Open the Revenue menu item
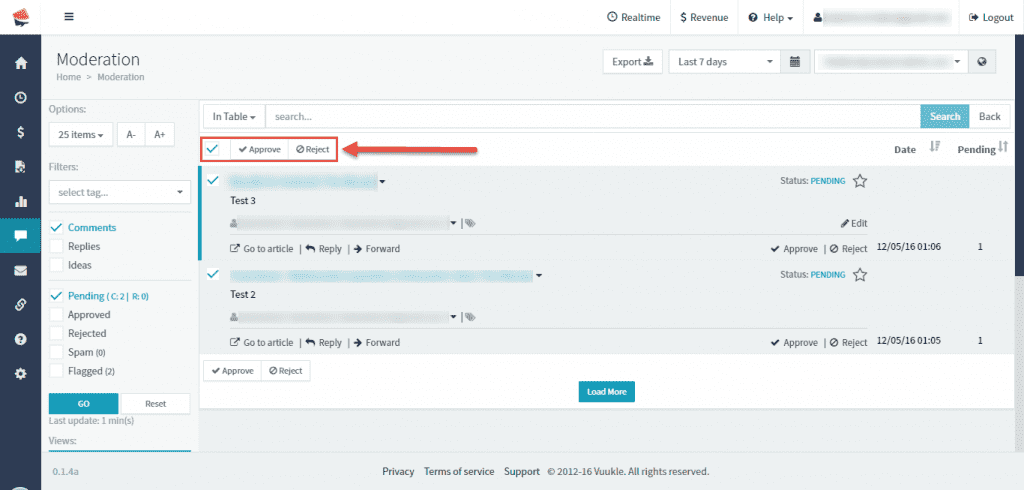 pyautogui.click(x=703, y=17)
